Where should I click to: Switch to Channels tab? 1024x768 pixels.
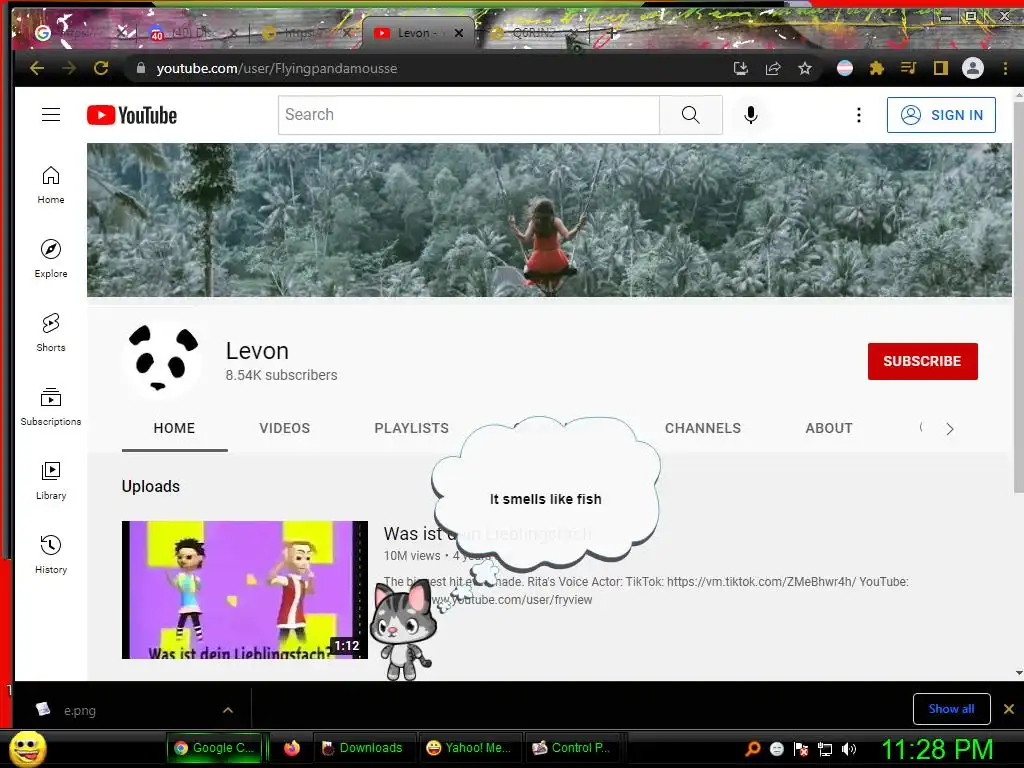703,428
